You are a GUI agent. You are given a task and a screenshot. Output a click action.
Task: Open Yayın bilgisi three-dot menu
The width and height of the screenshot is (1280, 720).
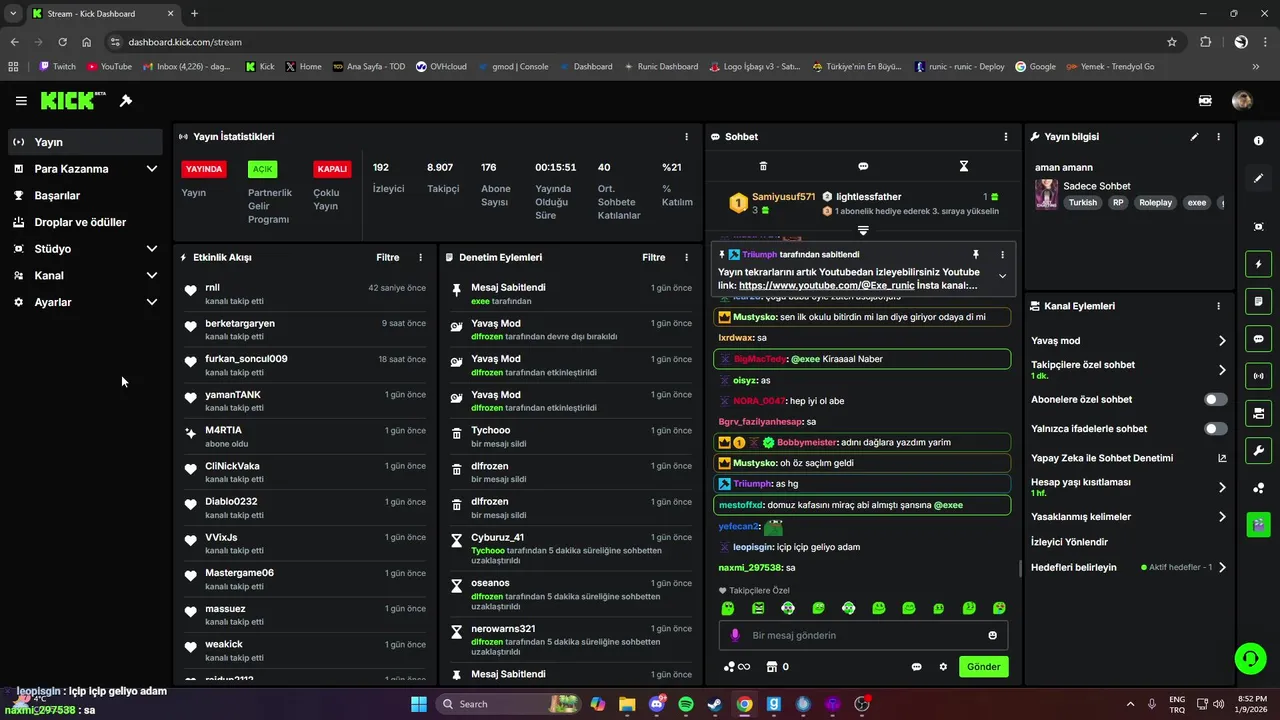click(1218, 137)
